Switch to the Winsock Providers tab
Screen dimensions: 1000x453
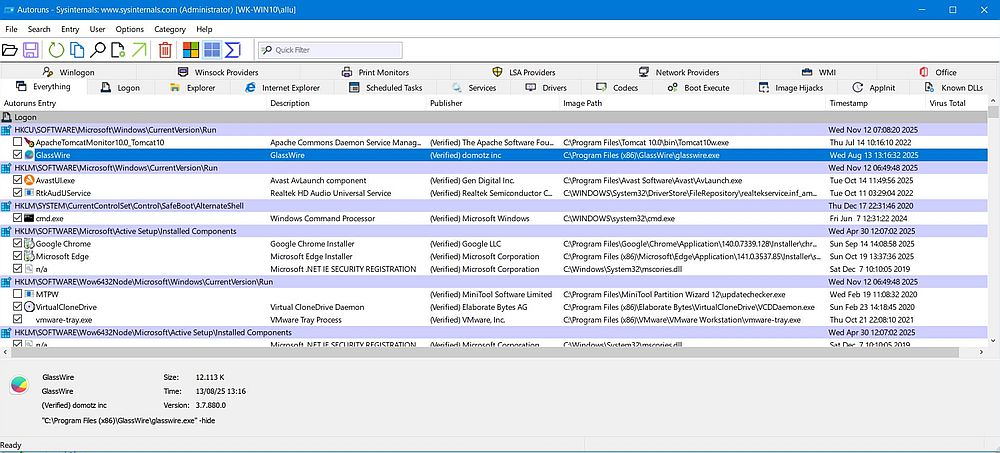coord(218,72)
